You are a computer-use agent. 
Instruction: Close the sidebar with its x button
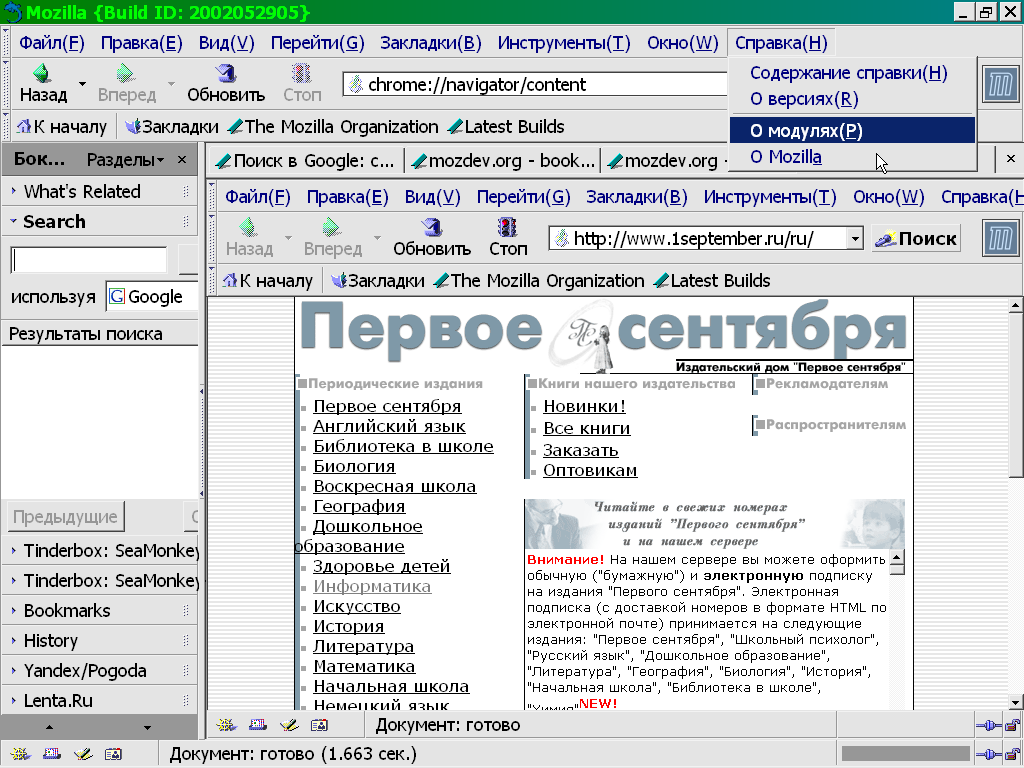click(x=182, y=160)
